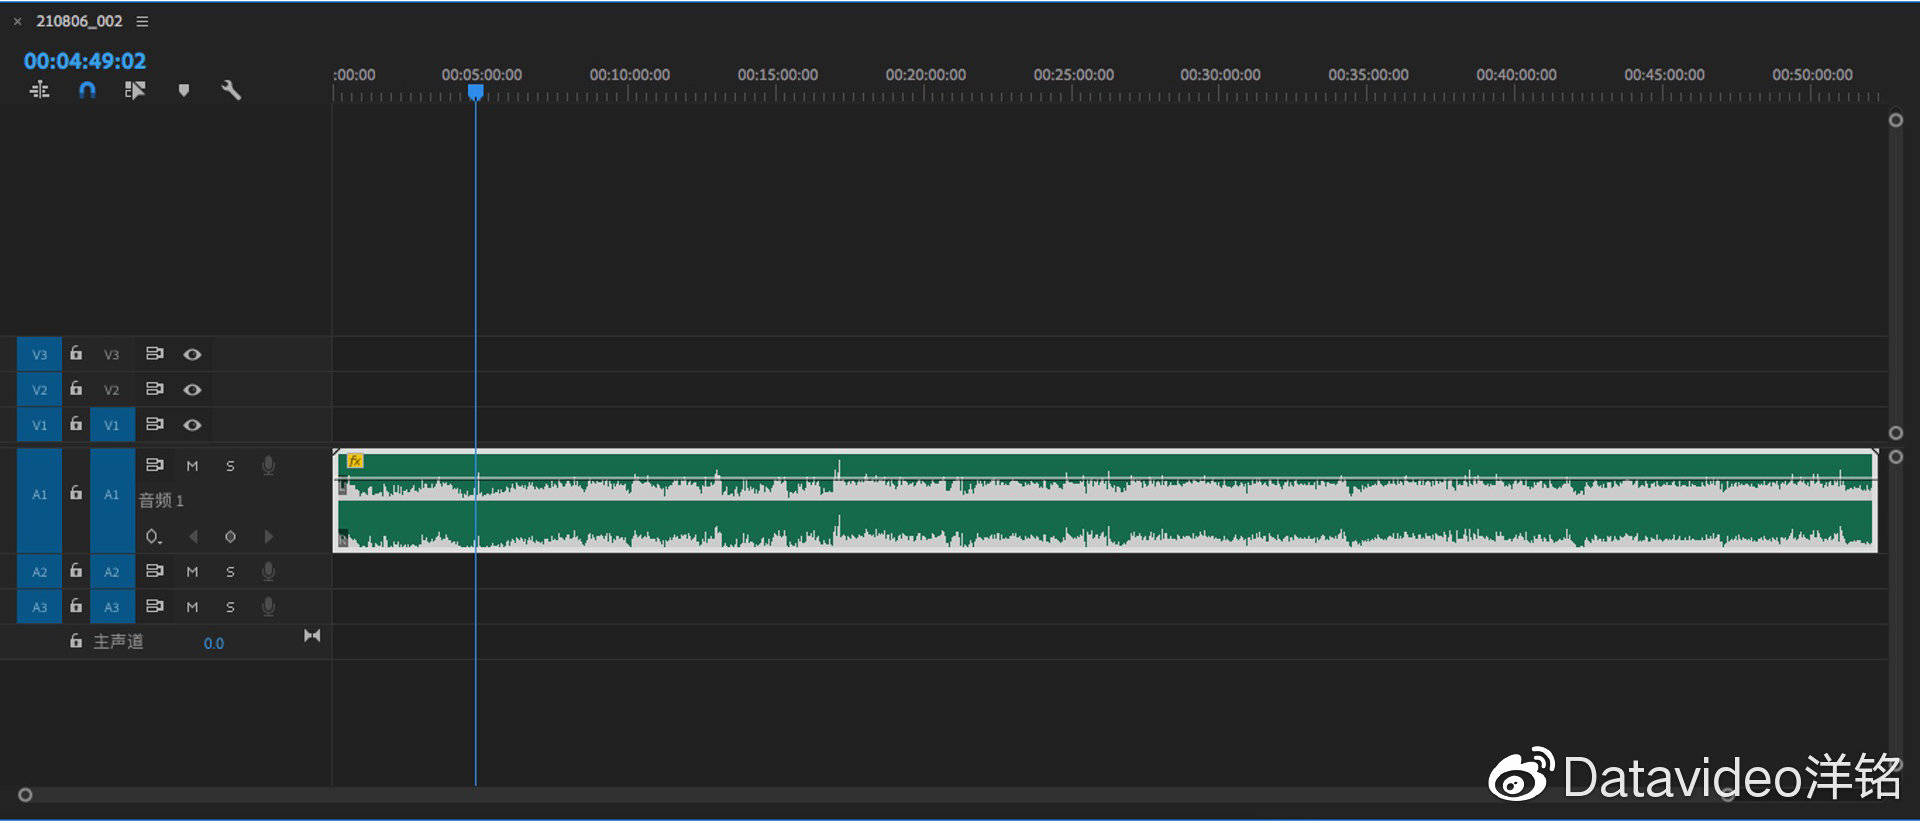Click the playhead timecode 00:04:49:02
This screenshot has height=823, width=1920.
pos(85,61)
